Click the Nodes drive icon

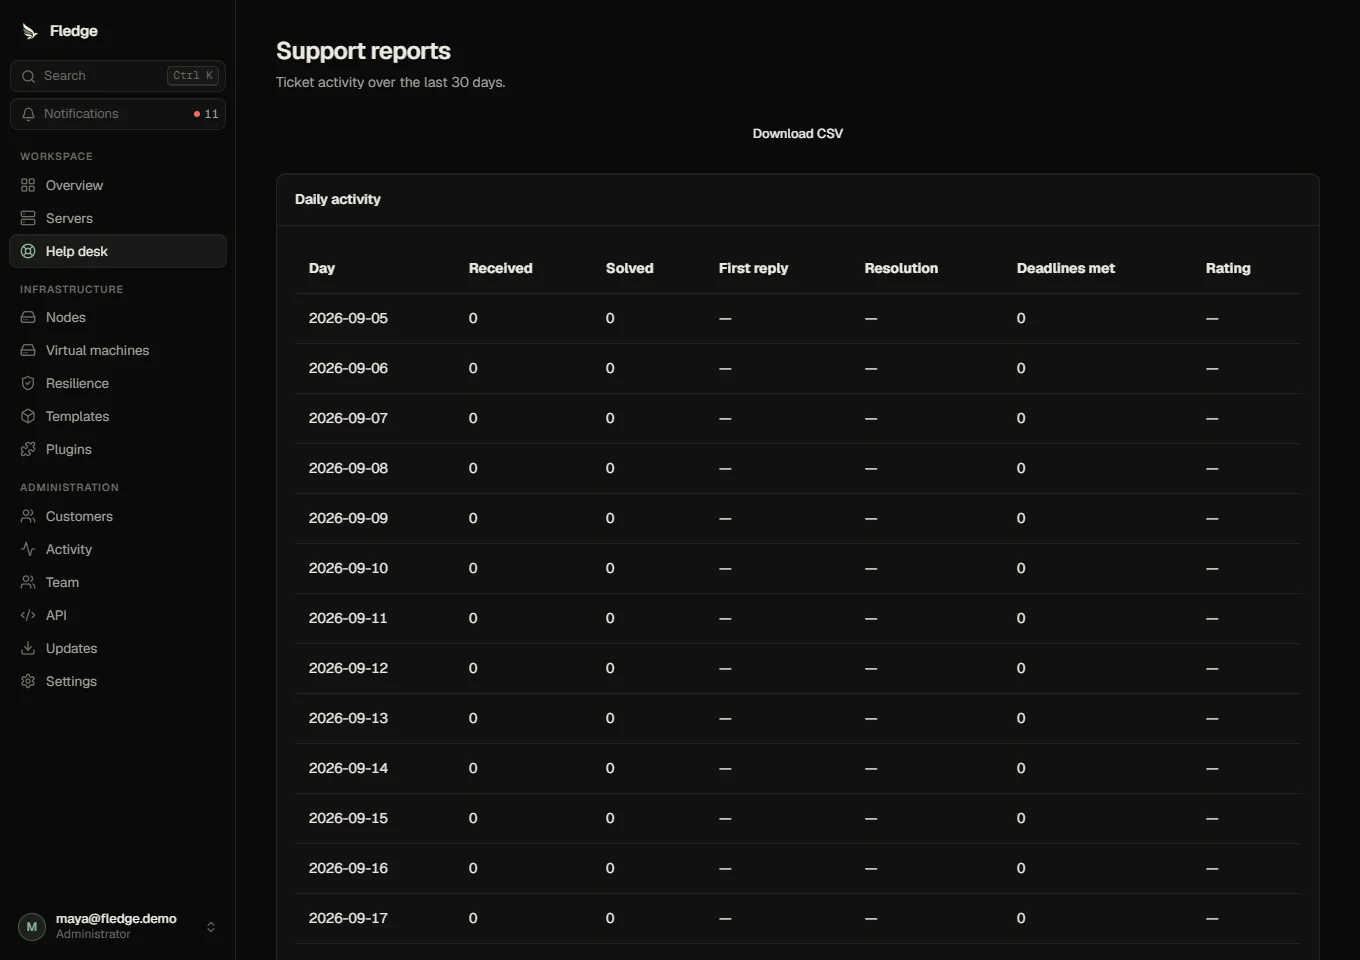28,317
